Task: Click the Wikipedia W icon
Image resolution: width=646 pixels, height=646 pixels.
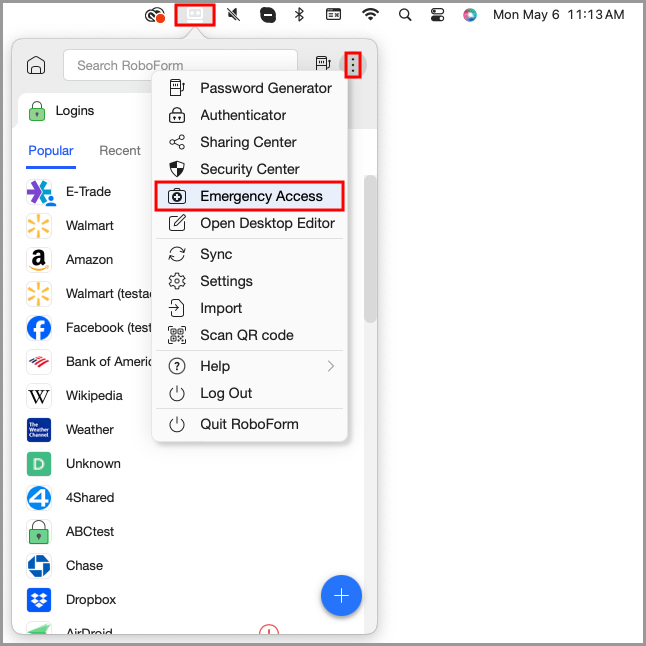Action: [39, 396]
